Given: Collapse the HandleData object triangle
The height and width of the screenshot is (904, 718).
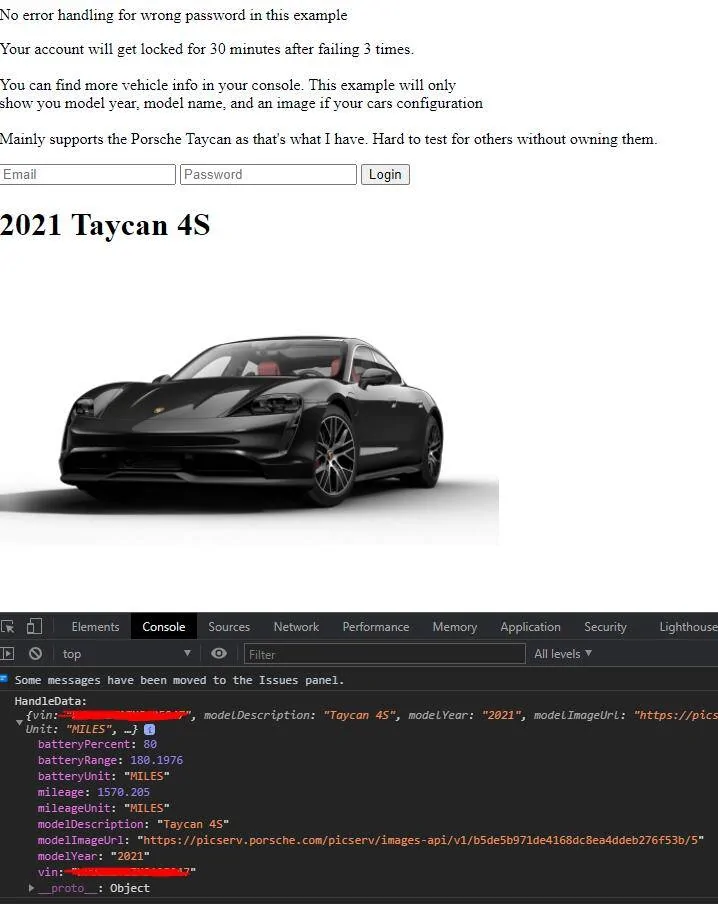Looking at the screenshot, I should (19, 722).
